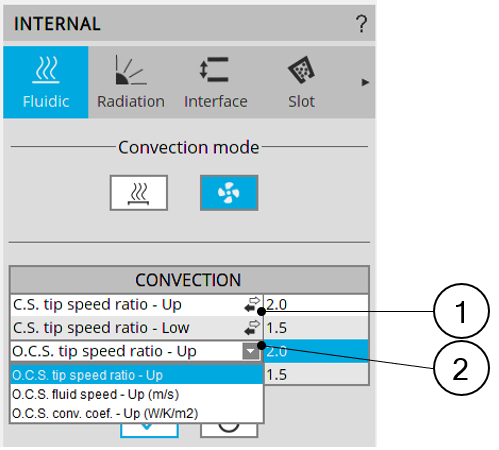Open help with the question mark
This screenshot has height=450, width=499.
pos(361,23)
